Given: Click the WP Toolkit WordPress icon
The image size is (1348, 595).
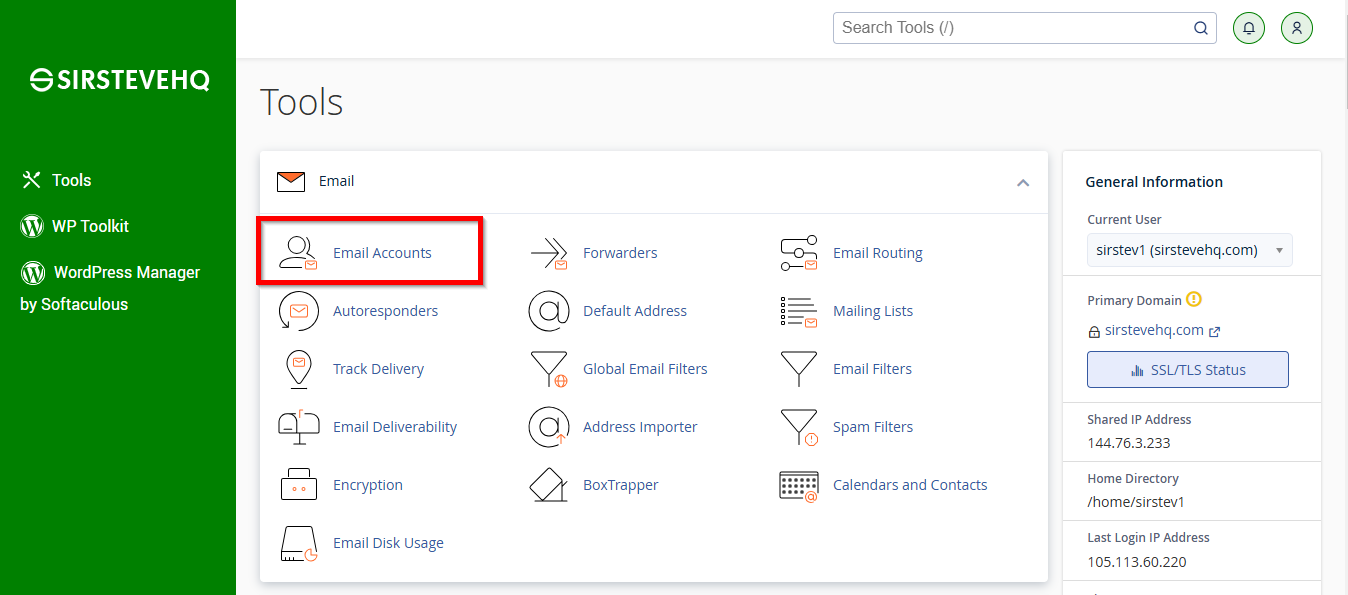Looking at the screenshot, I should click(32, 226).
